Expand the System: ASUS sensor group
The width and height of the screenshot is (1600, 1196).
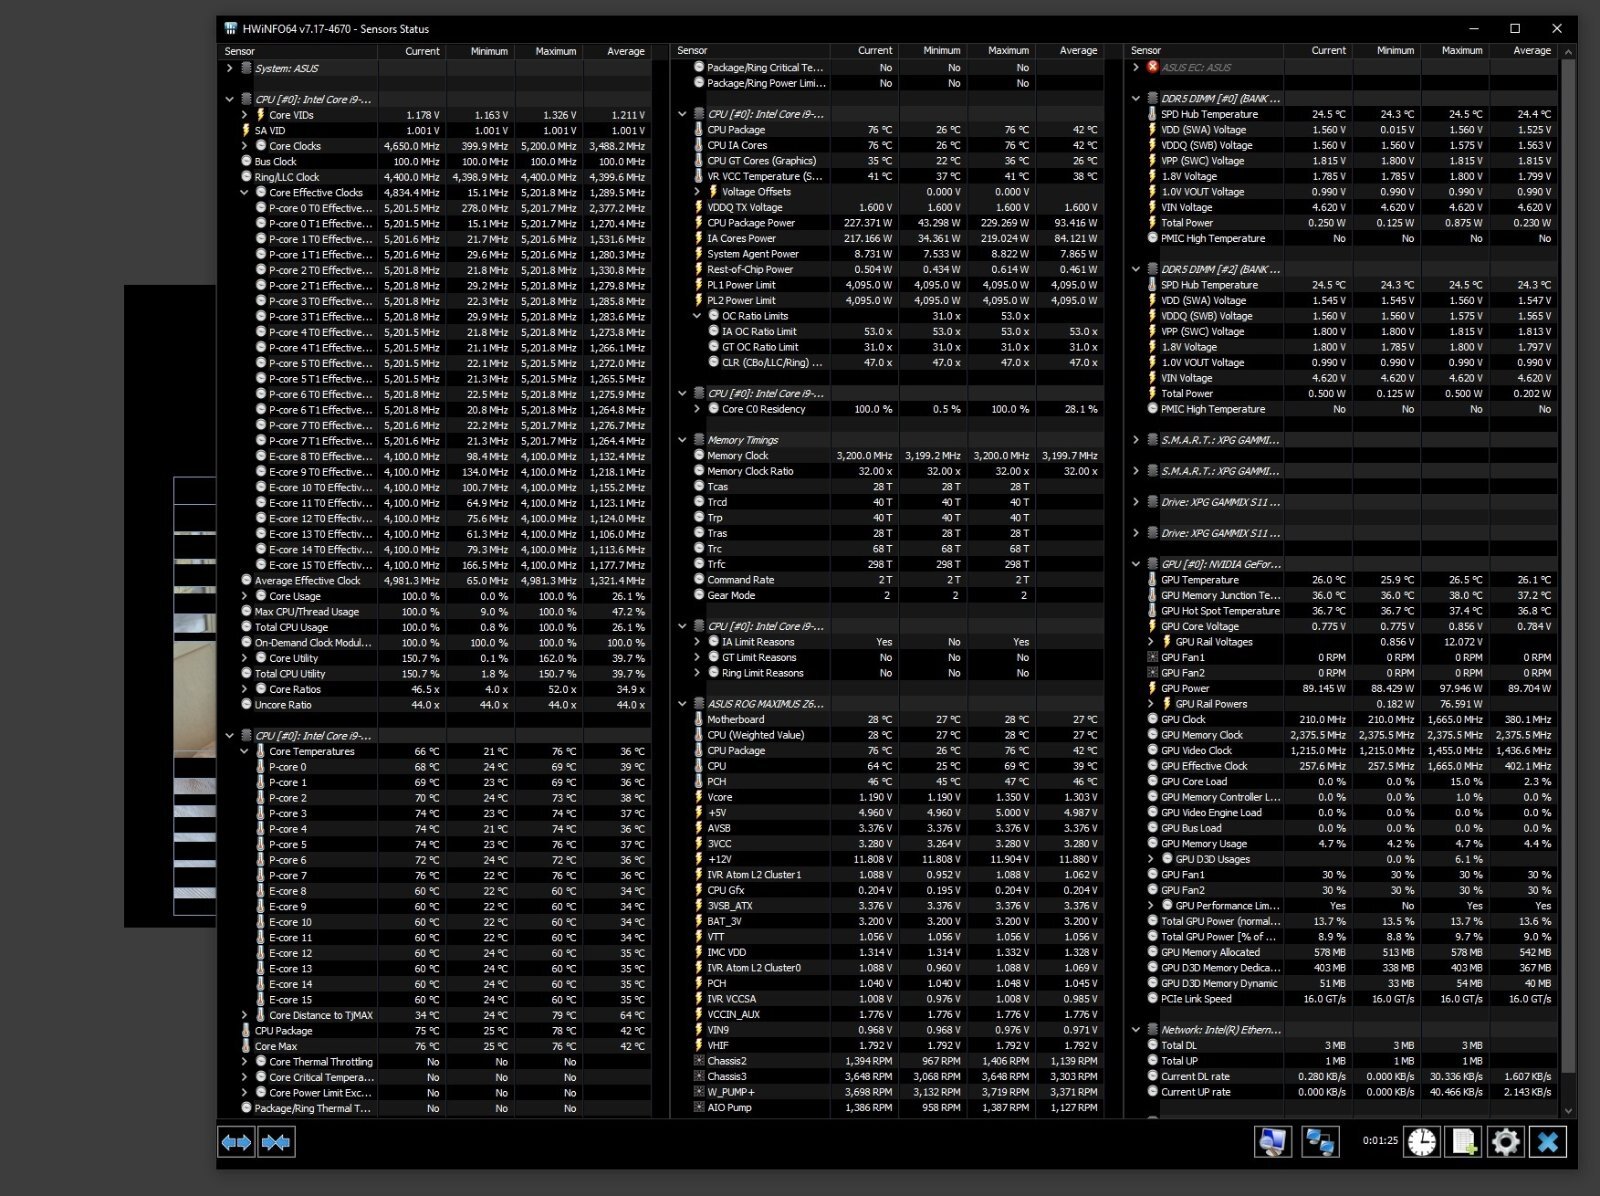click(x=230, y=68)
